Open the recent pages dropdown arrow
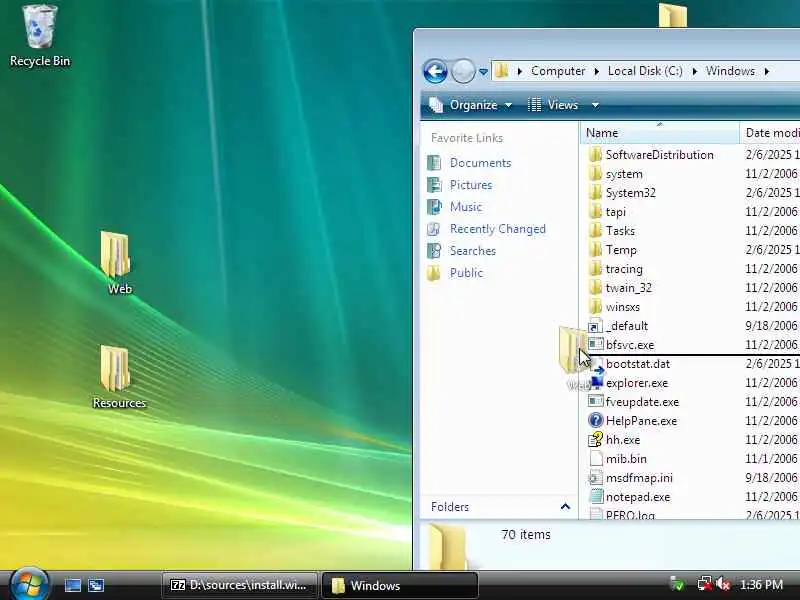The width and height of the screenshot is (800, 600). point(483,72)
